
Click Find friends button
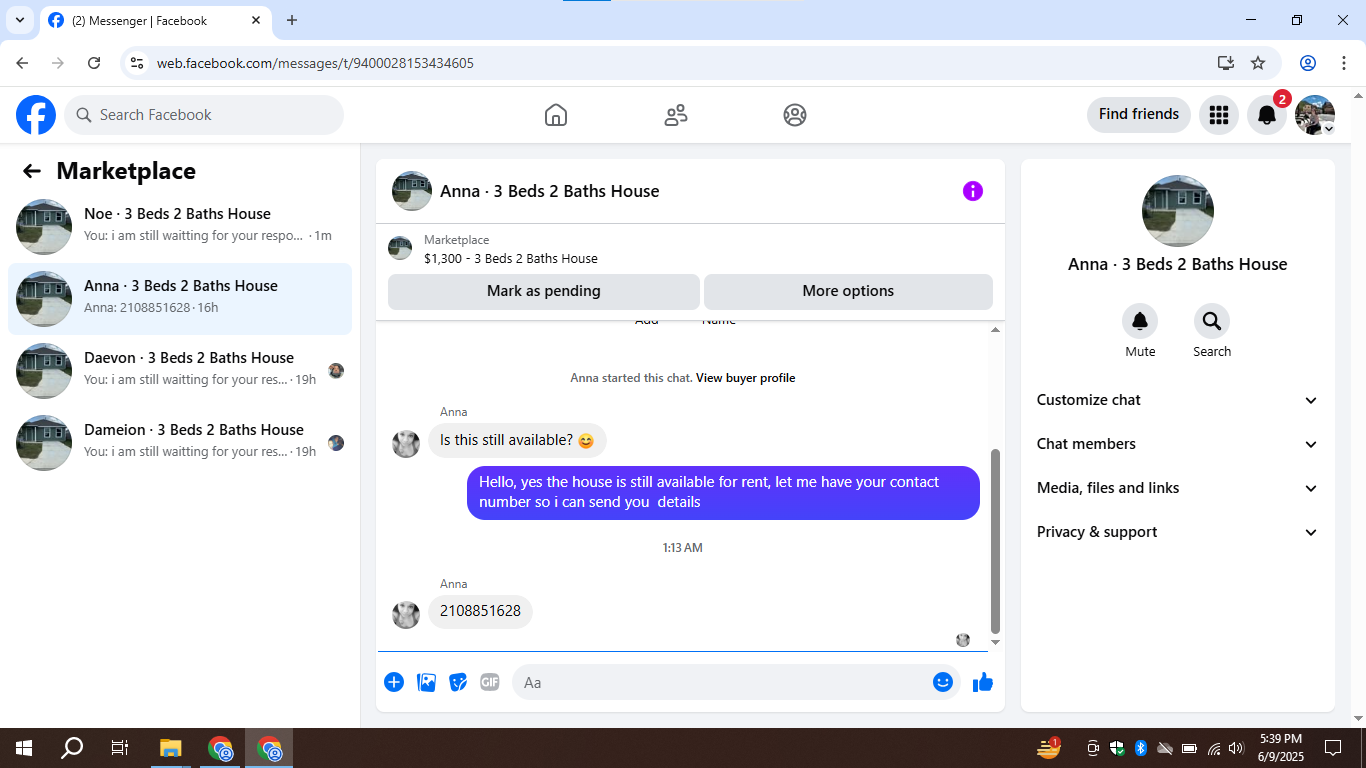[x=1139, y=114]
